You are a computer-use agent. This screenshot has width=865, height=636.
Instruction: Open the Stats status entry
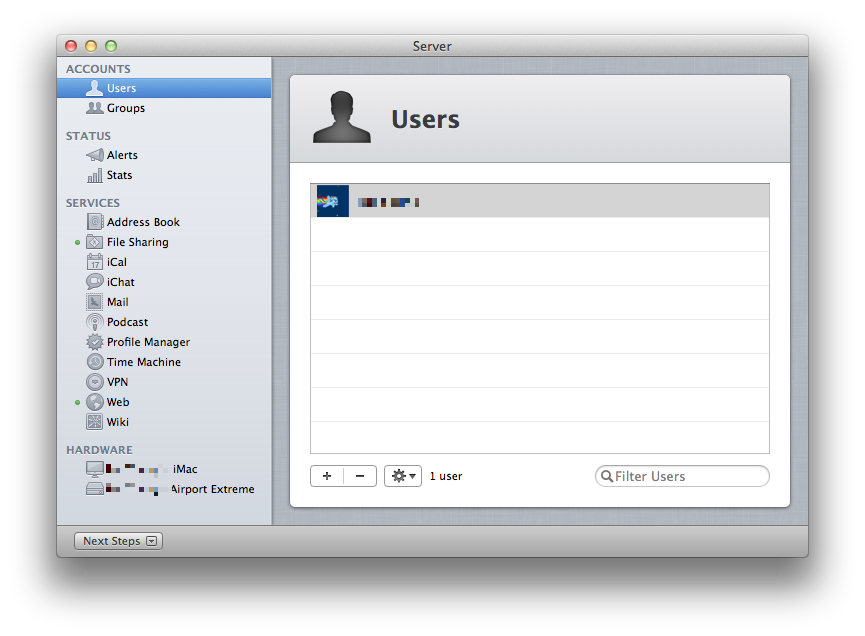[120, 175]
